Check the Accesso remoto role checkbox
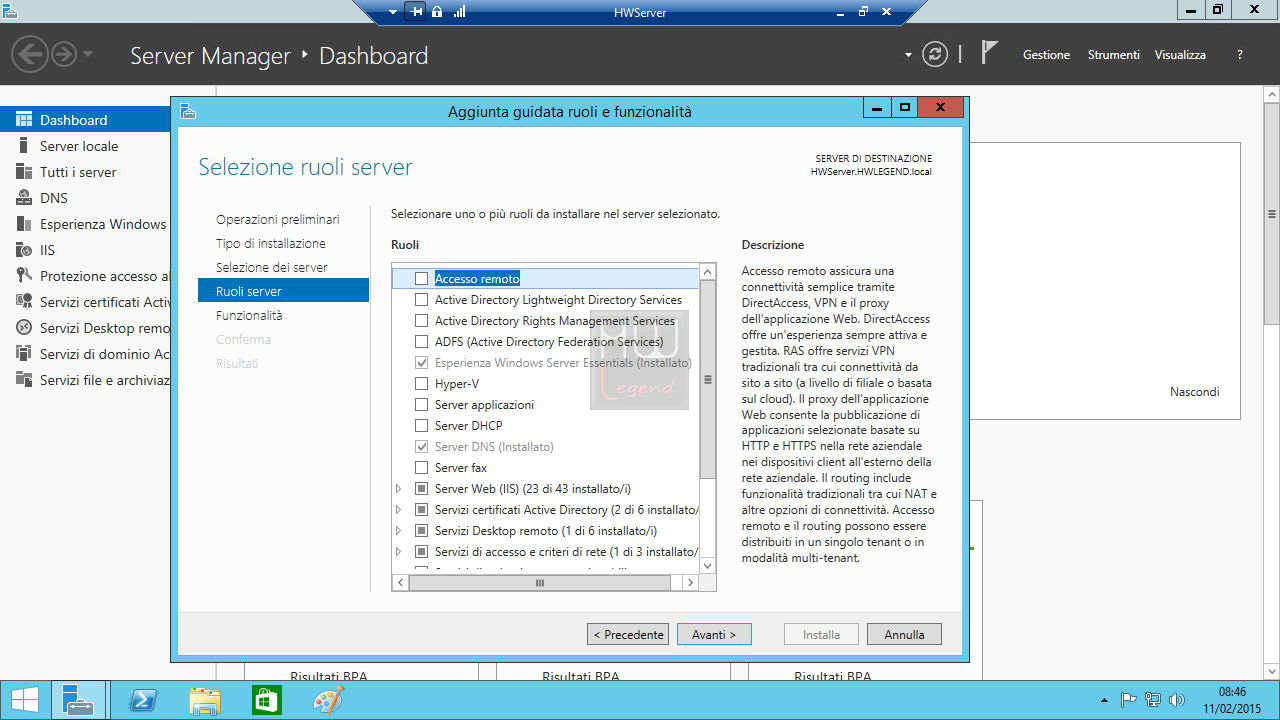This screenshot has height=720, width=1280. tap(421, 279)
